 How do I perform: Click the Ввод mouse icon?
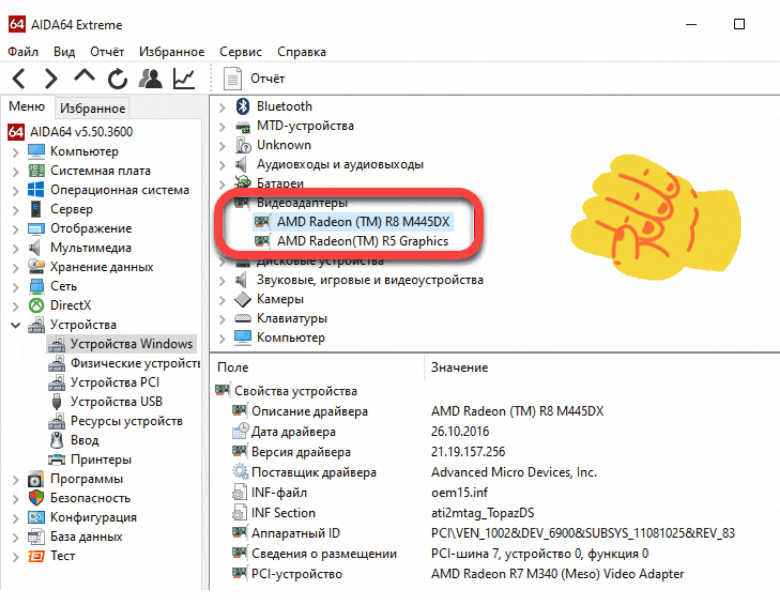[56, 440]
